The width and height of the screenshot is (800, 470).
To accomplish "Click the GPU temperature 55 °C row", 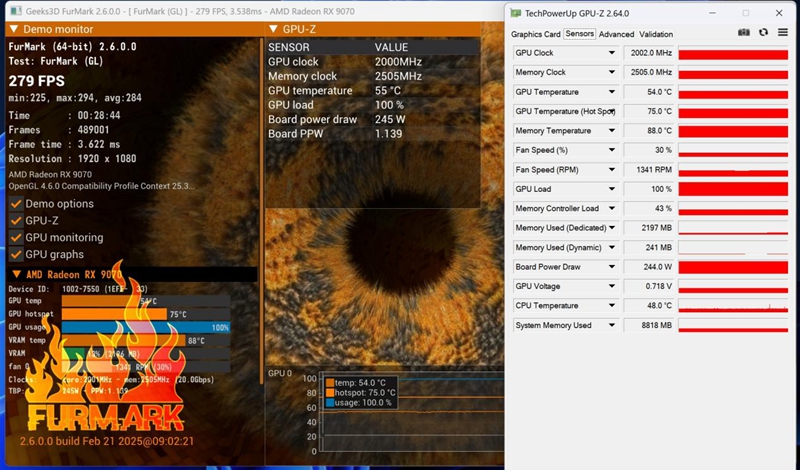I will pyautogui.click(x=373, y=90).
